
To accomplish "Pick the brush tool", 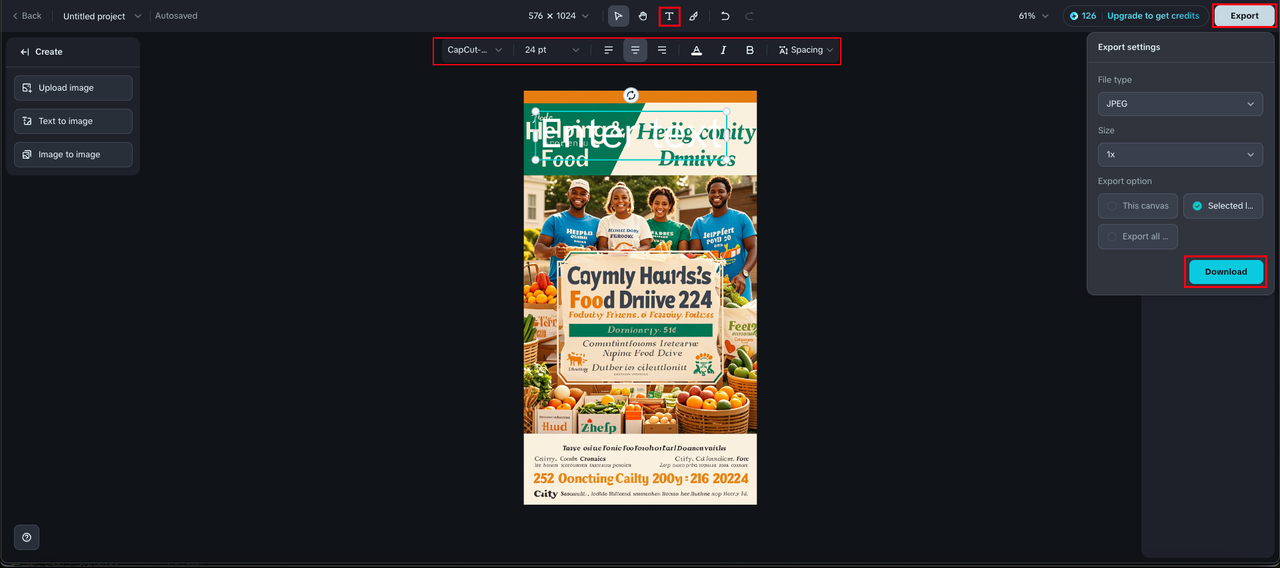I will tap(694, 16).
